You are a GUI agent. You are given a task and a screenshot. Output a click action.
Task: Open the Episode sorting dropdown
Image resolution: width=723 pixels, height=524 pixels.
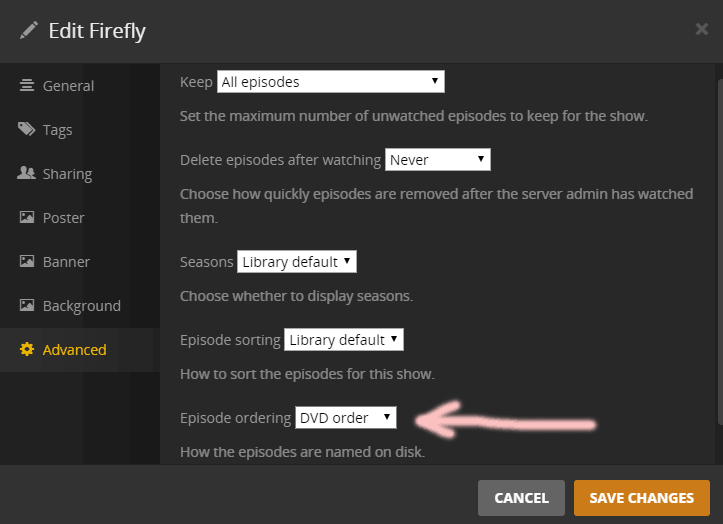[343, 340]
